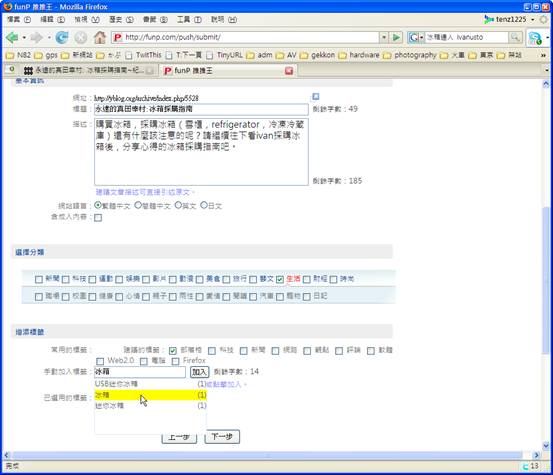Click the green Go arrow beside address bar
The height and width of the screenshot is (475, 553).
point(396,37)
